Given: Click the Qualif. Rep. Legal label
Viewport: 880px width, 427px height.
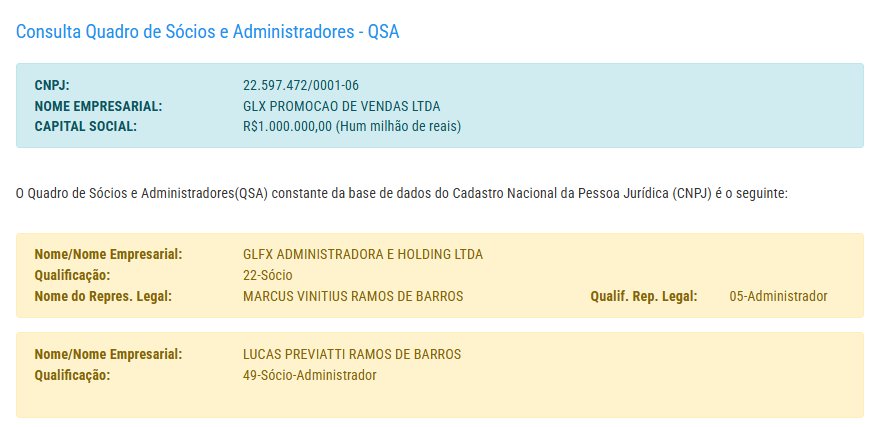Looking at the screenshot, I should [643, 296].
